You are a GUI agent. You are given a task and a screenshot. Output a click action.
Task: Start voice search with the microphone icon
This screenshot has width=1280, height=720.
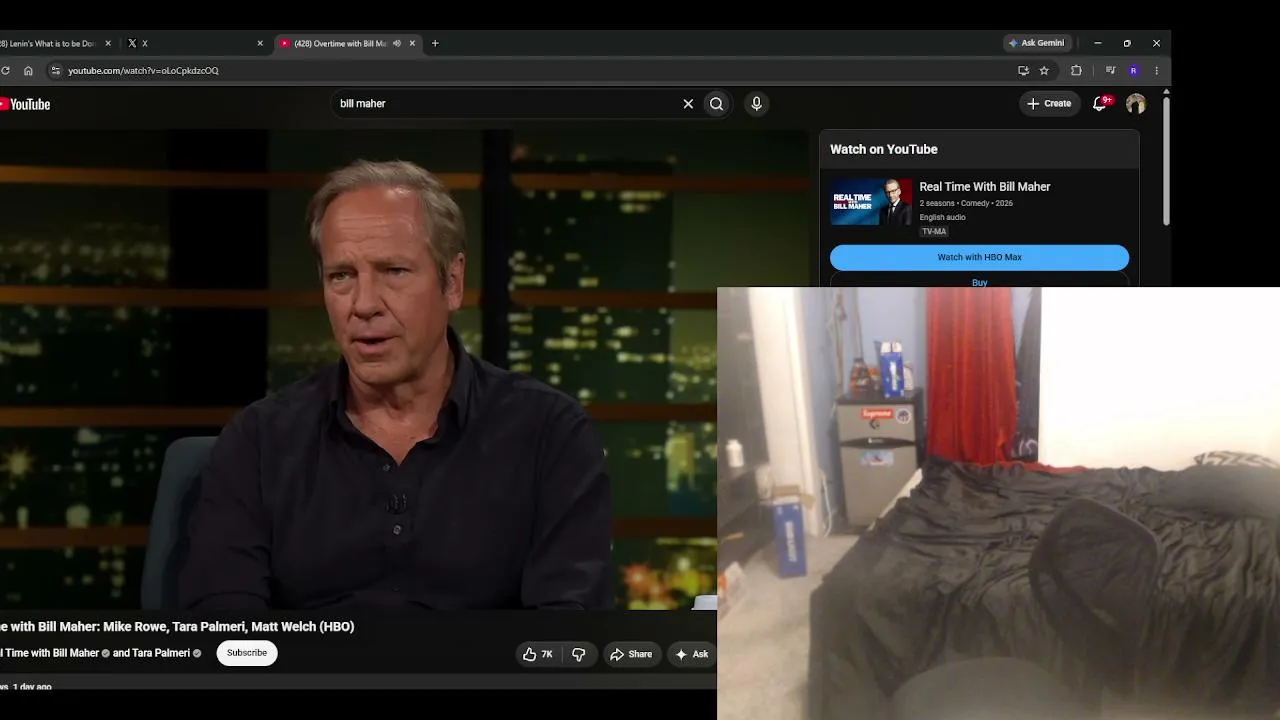pyautogui.click(x=756, y=104)
